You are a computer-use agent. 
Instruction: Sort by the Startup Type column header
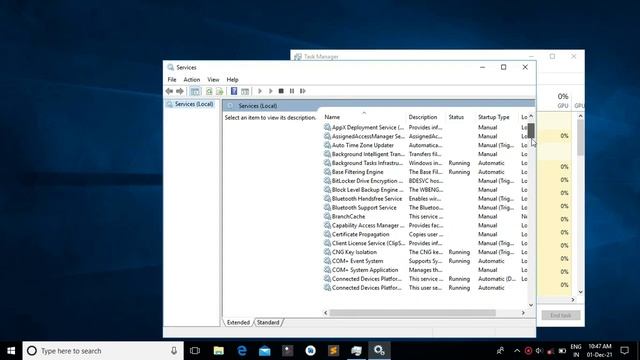(x=498, y=117)
